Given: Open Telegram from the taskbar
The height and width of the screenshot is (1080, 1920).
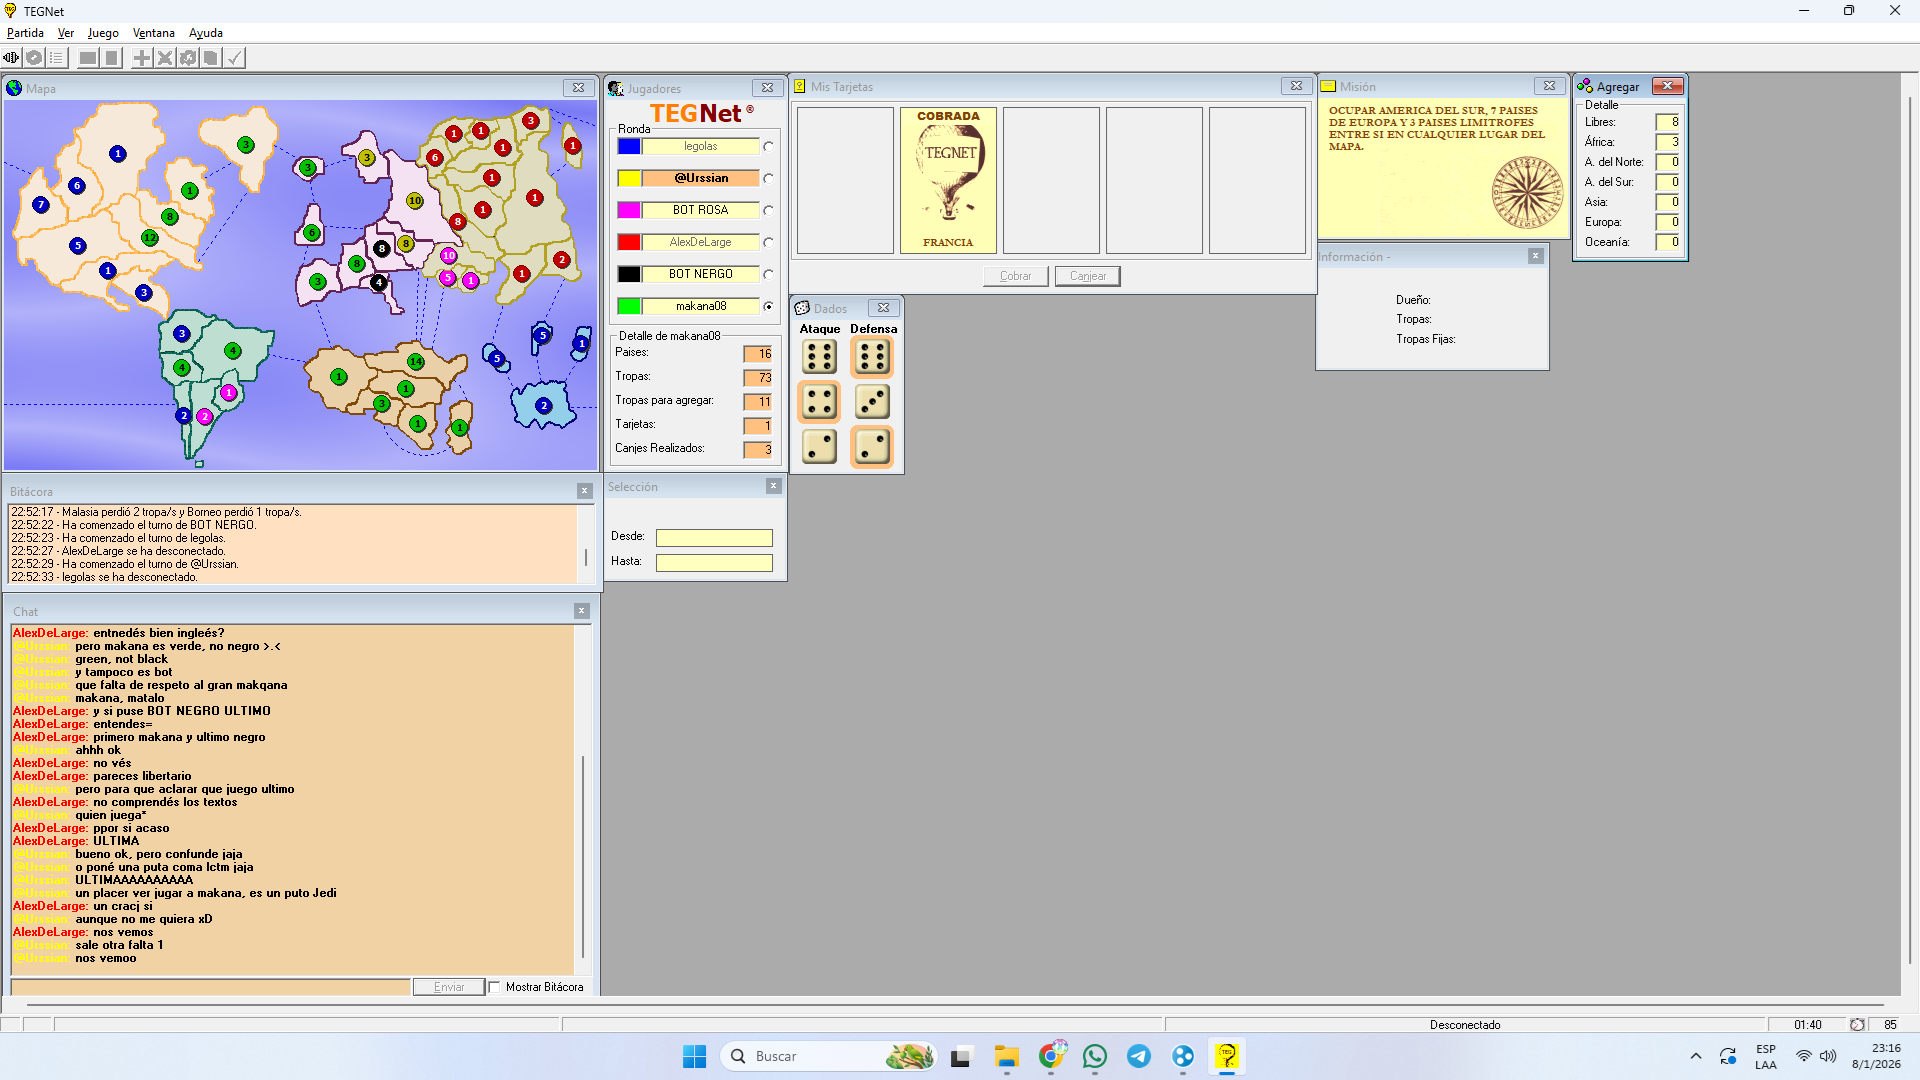Looking at the screenshot, I should pos(1139,1056).
